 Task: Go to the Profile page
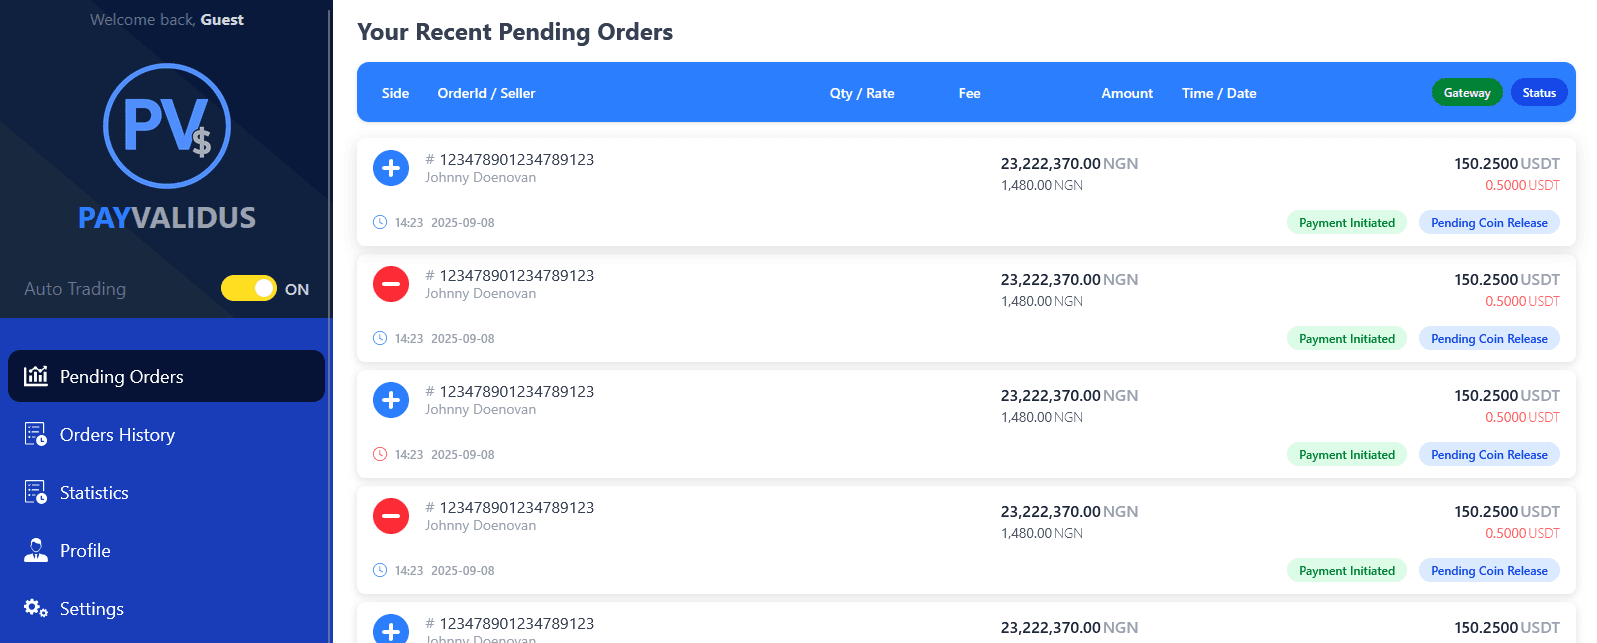(85, 551)
